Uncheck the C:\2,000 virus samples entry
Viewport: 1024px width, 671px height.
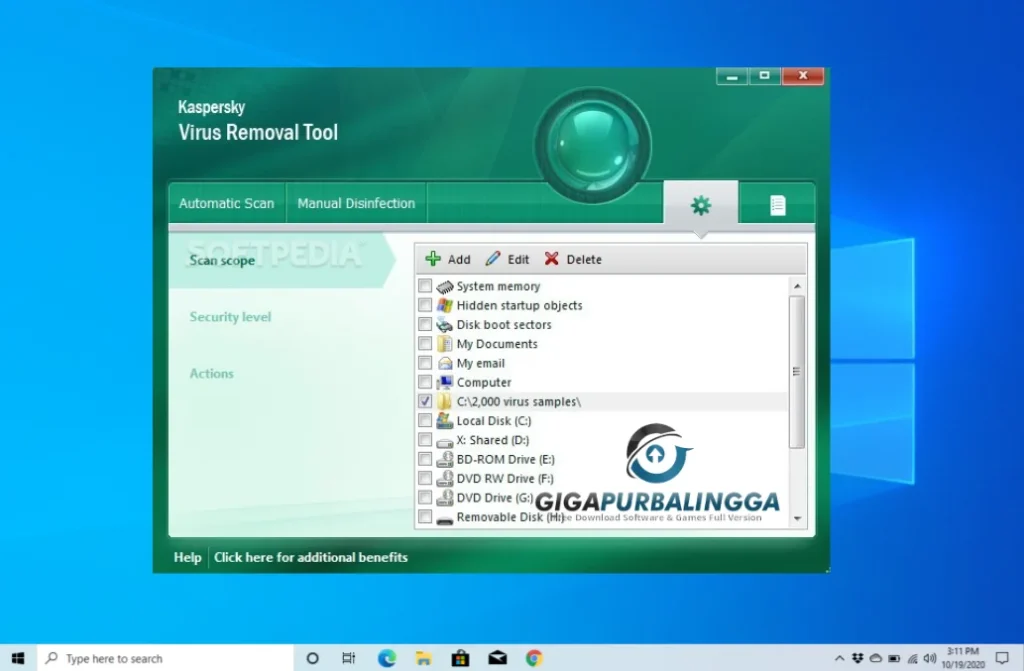[x=424, y=401]
